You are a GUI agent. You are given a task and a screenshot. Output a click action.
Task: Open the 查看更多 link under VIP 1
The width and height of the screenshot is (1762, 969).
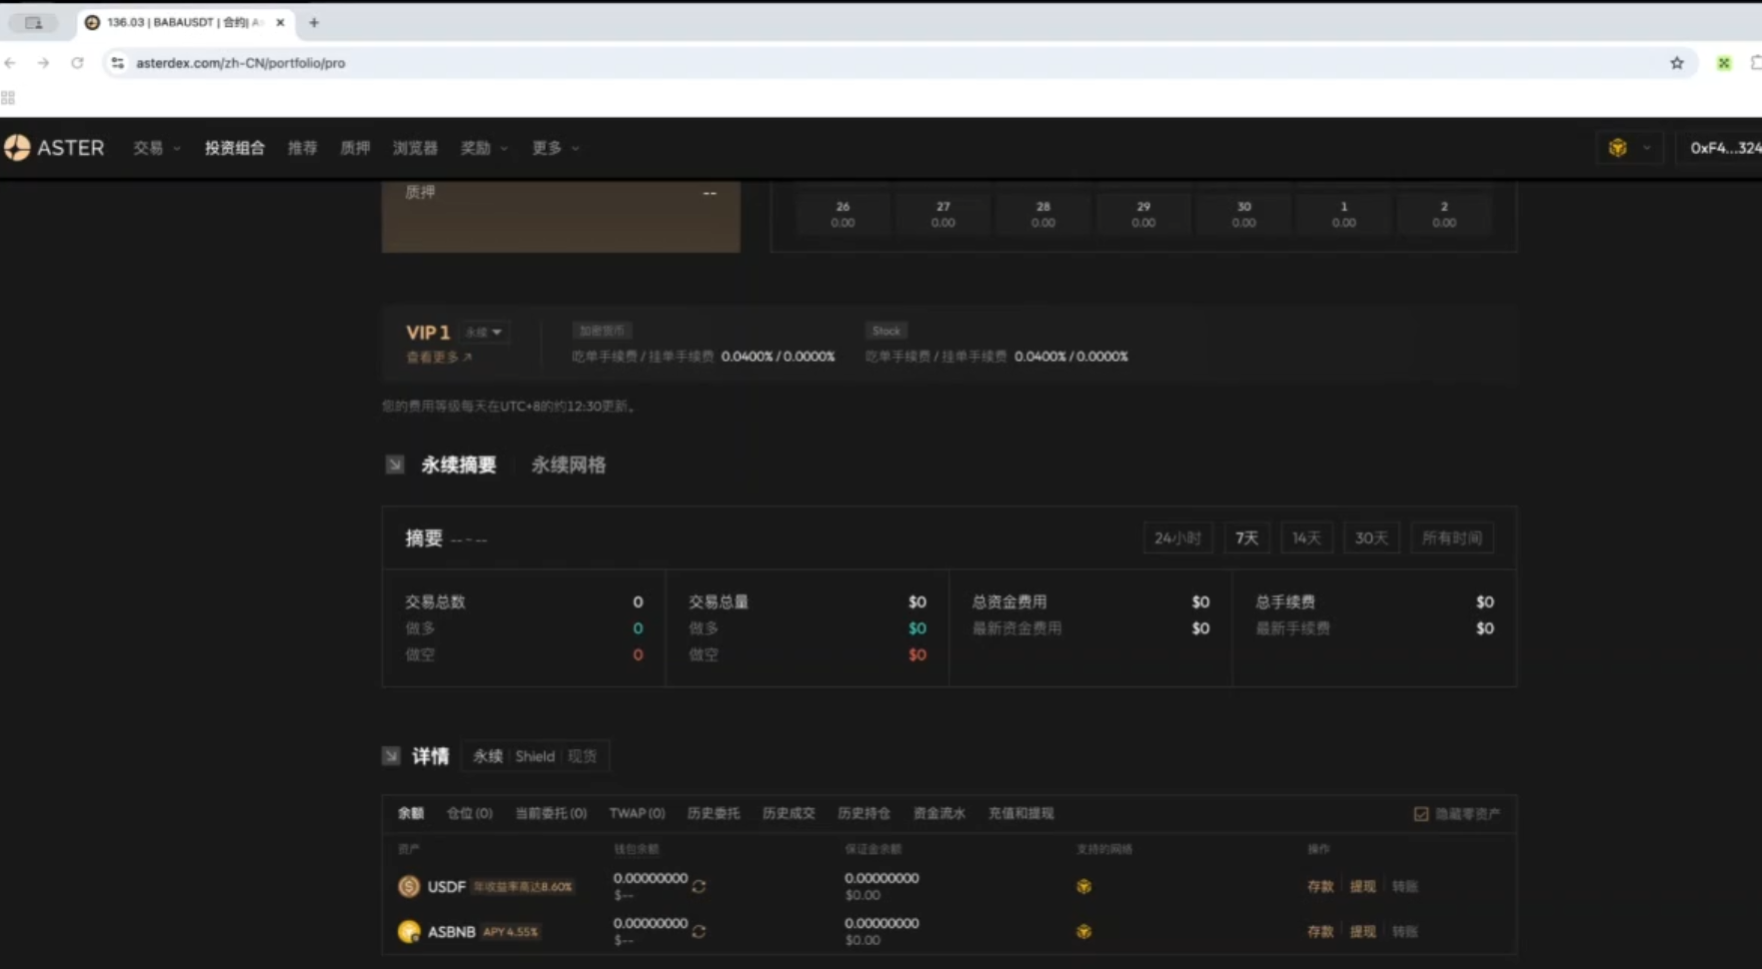pyautogui.click(x=438, y=357)
